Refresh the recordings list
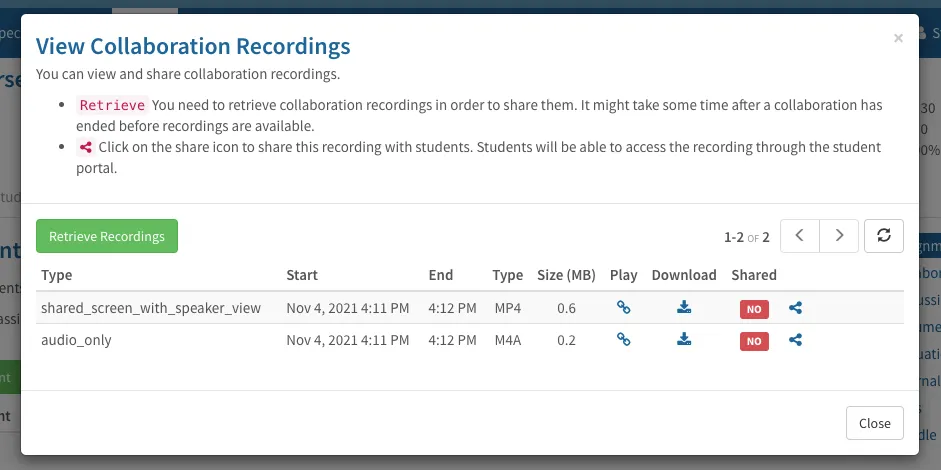Screen dimensions: 941x470 [x=883, y=236]
